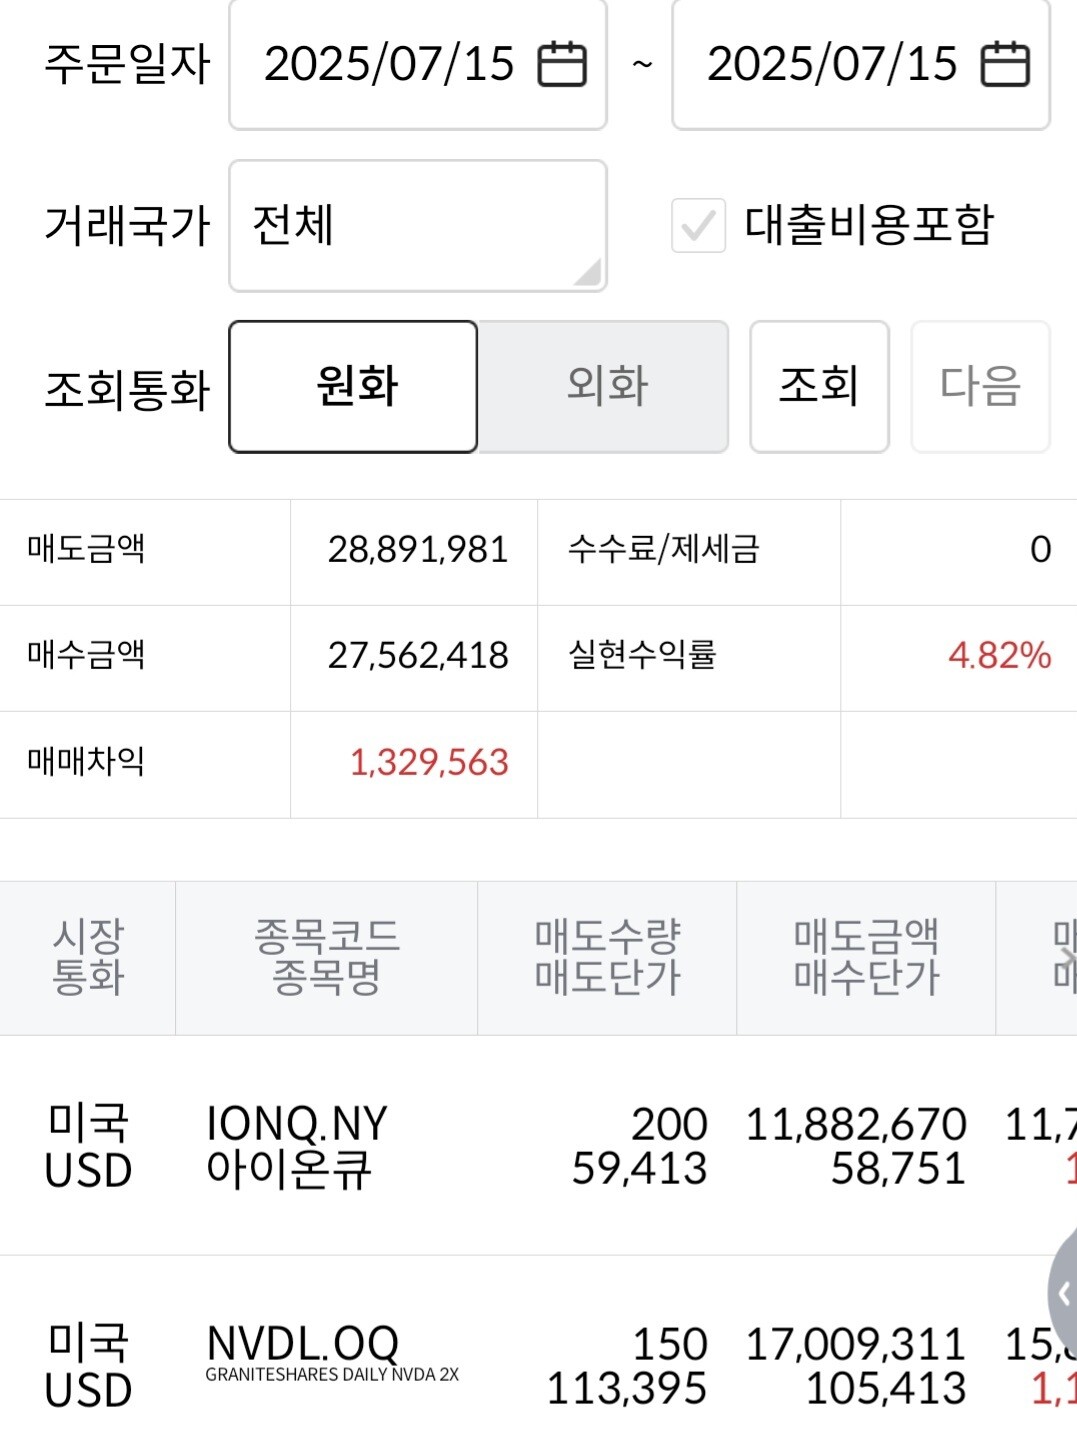
Task: Click the start date field 2025/07/15
Action: (390, 65)
